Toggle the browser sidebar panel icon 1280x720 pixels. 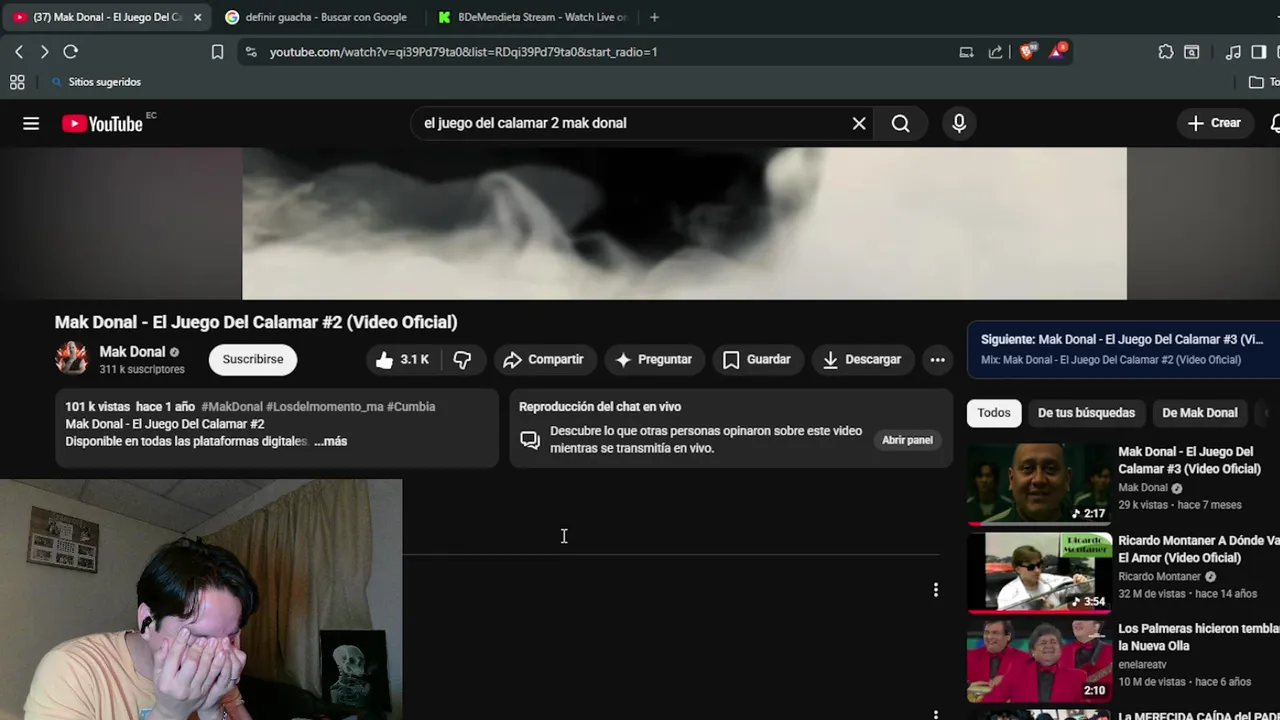(x=1259, y=52)
